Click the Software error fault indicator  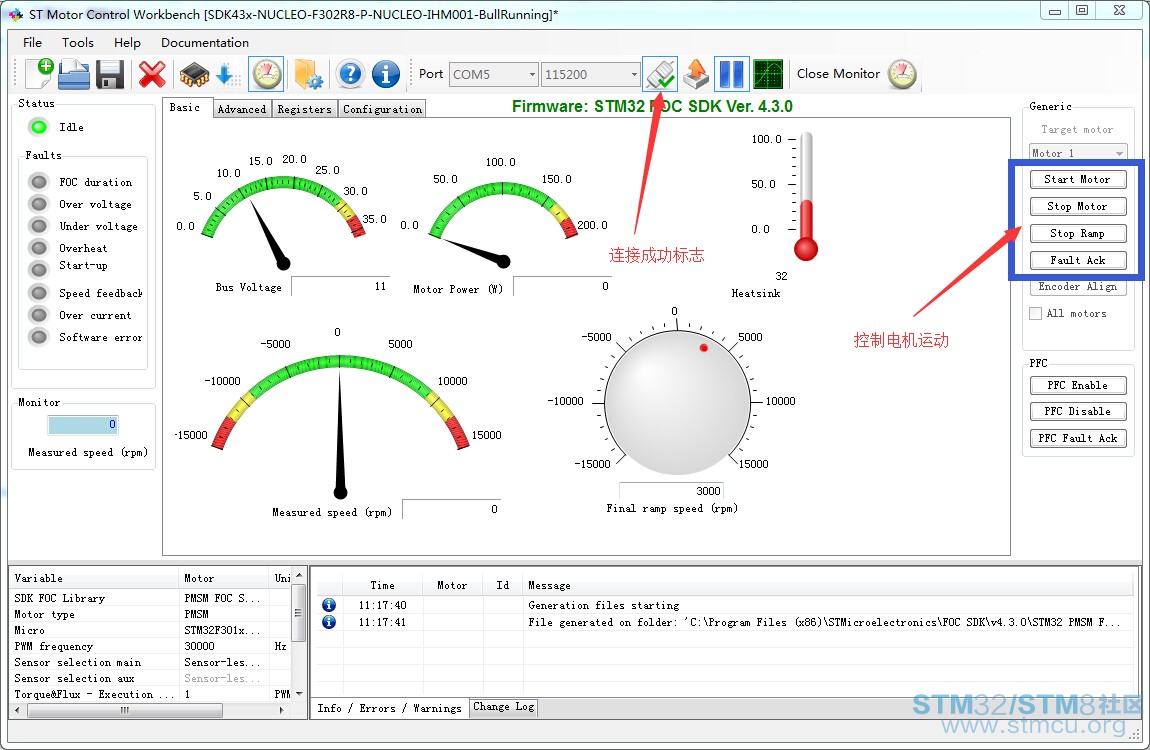click(x=39, y=337)
